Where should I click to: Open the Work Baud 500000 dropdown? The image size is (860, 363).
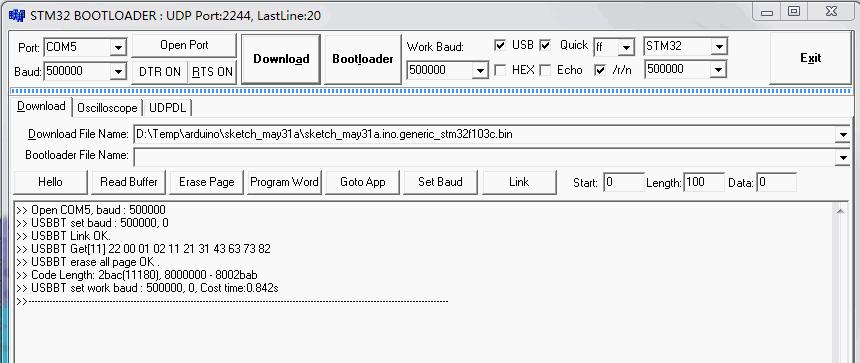[x=480, y=70]
